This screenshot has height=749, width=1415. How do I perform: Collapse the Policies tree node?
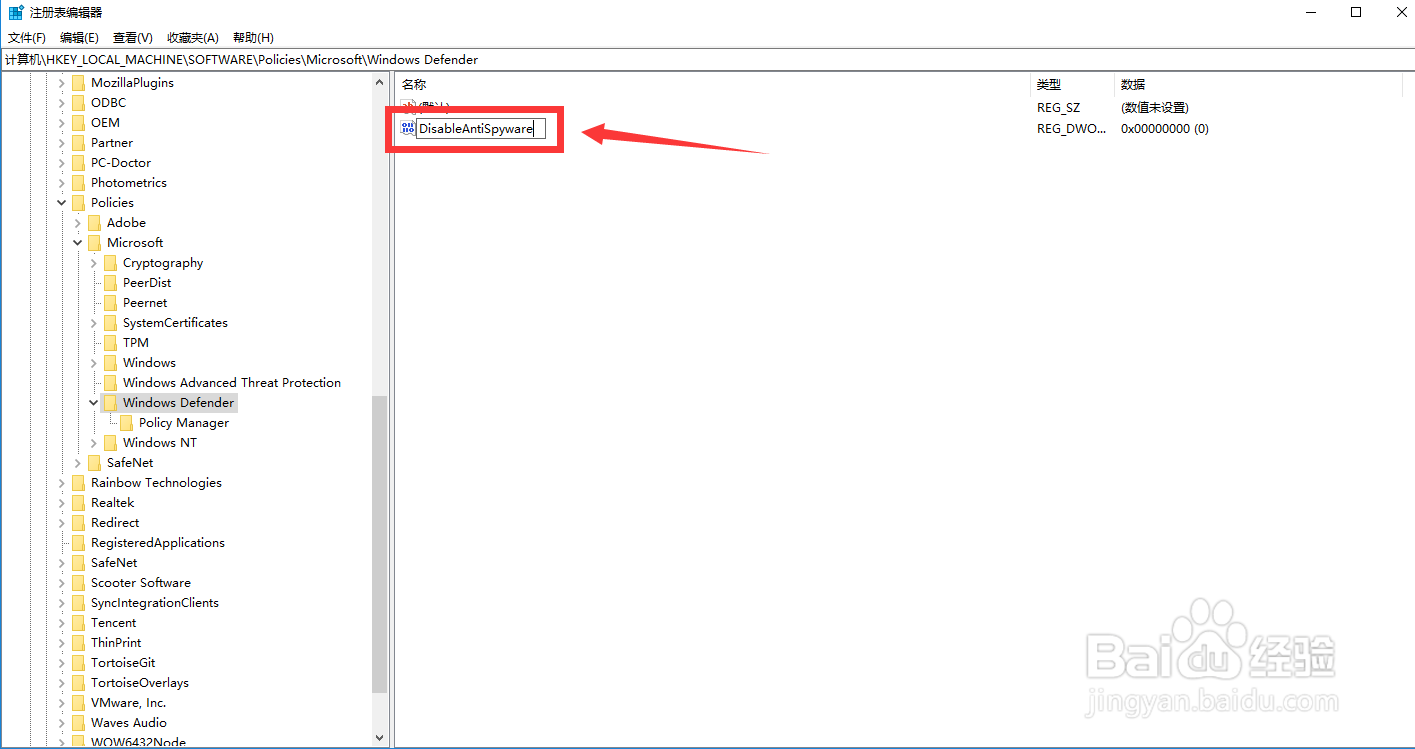[62, 202]
